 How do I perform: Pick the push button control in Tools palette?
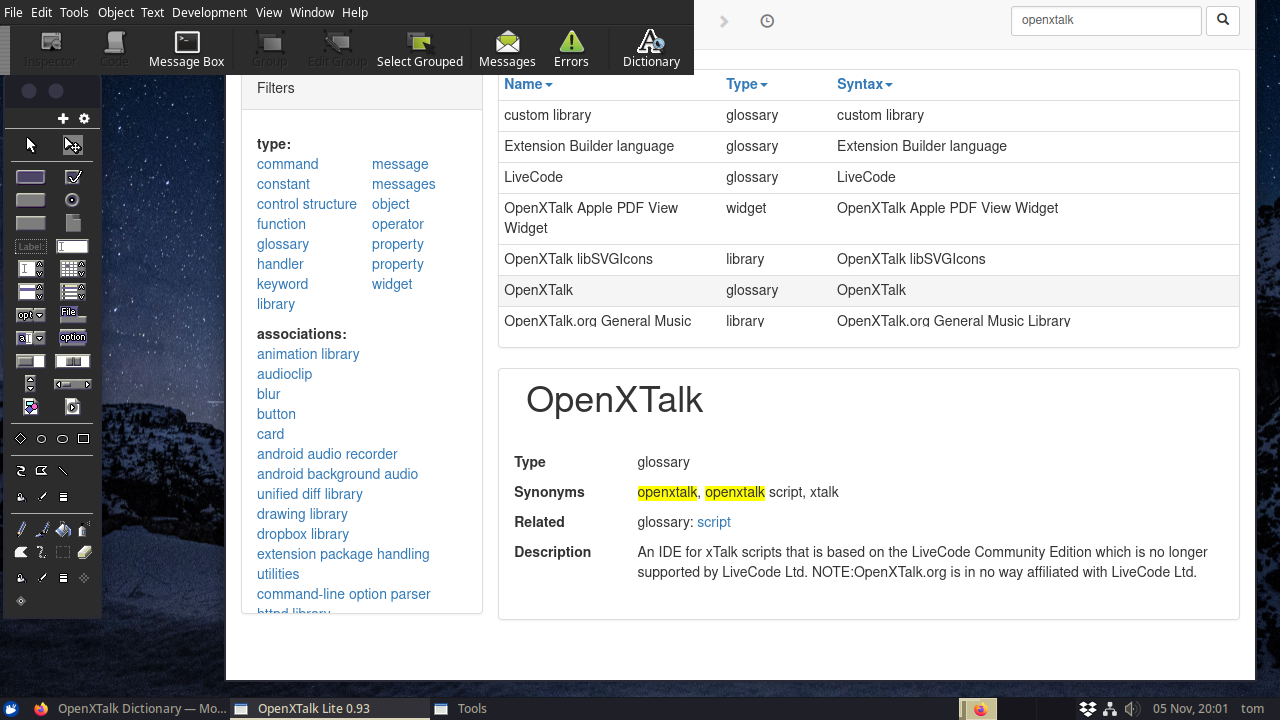click(31, 177)
